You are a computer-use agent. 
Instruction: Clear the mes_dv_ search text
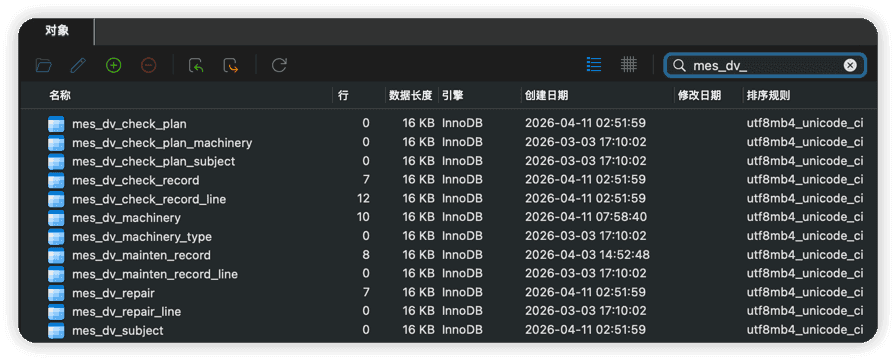click(x=850, y=66)
